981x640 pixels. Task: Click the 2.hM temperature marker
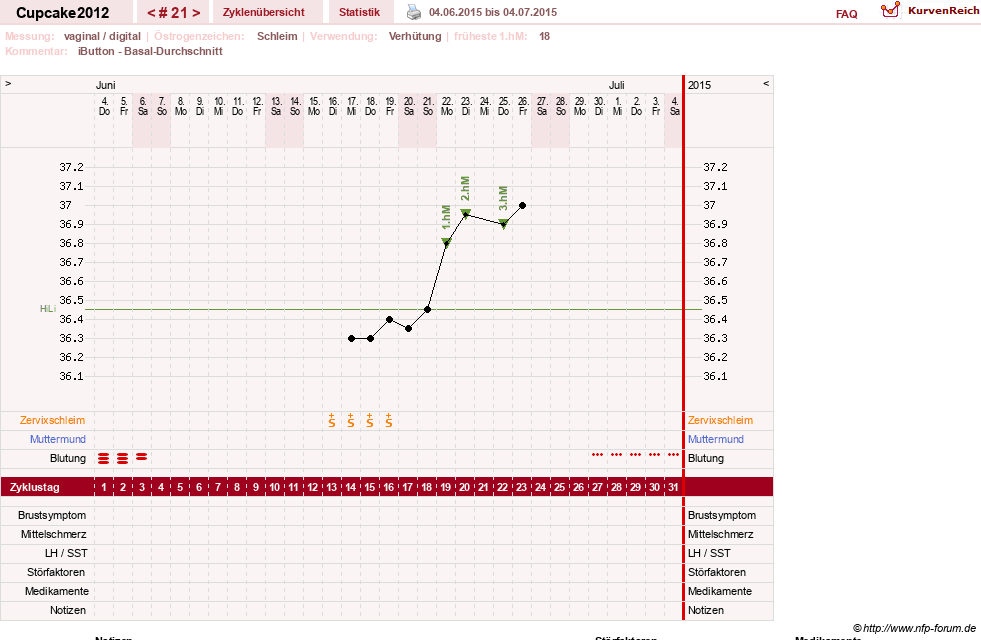click(465, 214)
